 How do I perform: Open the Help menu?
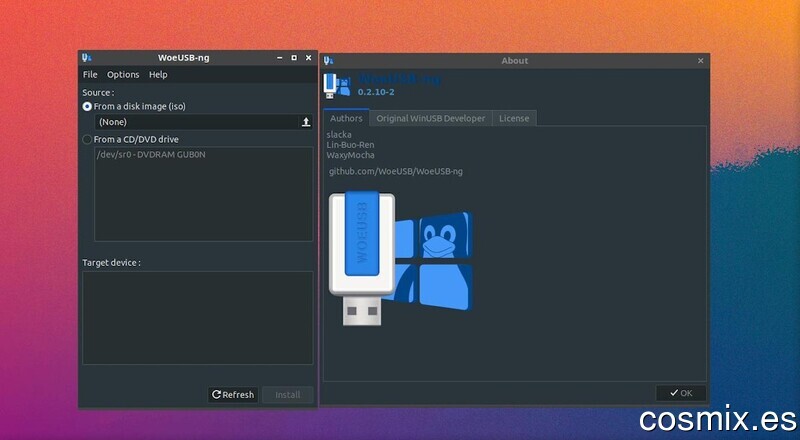click(x=158, y=75)
